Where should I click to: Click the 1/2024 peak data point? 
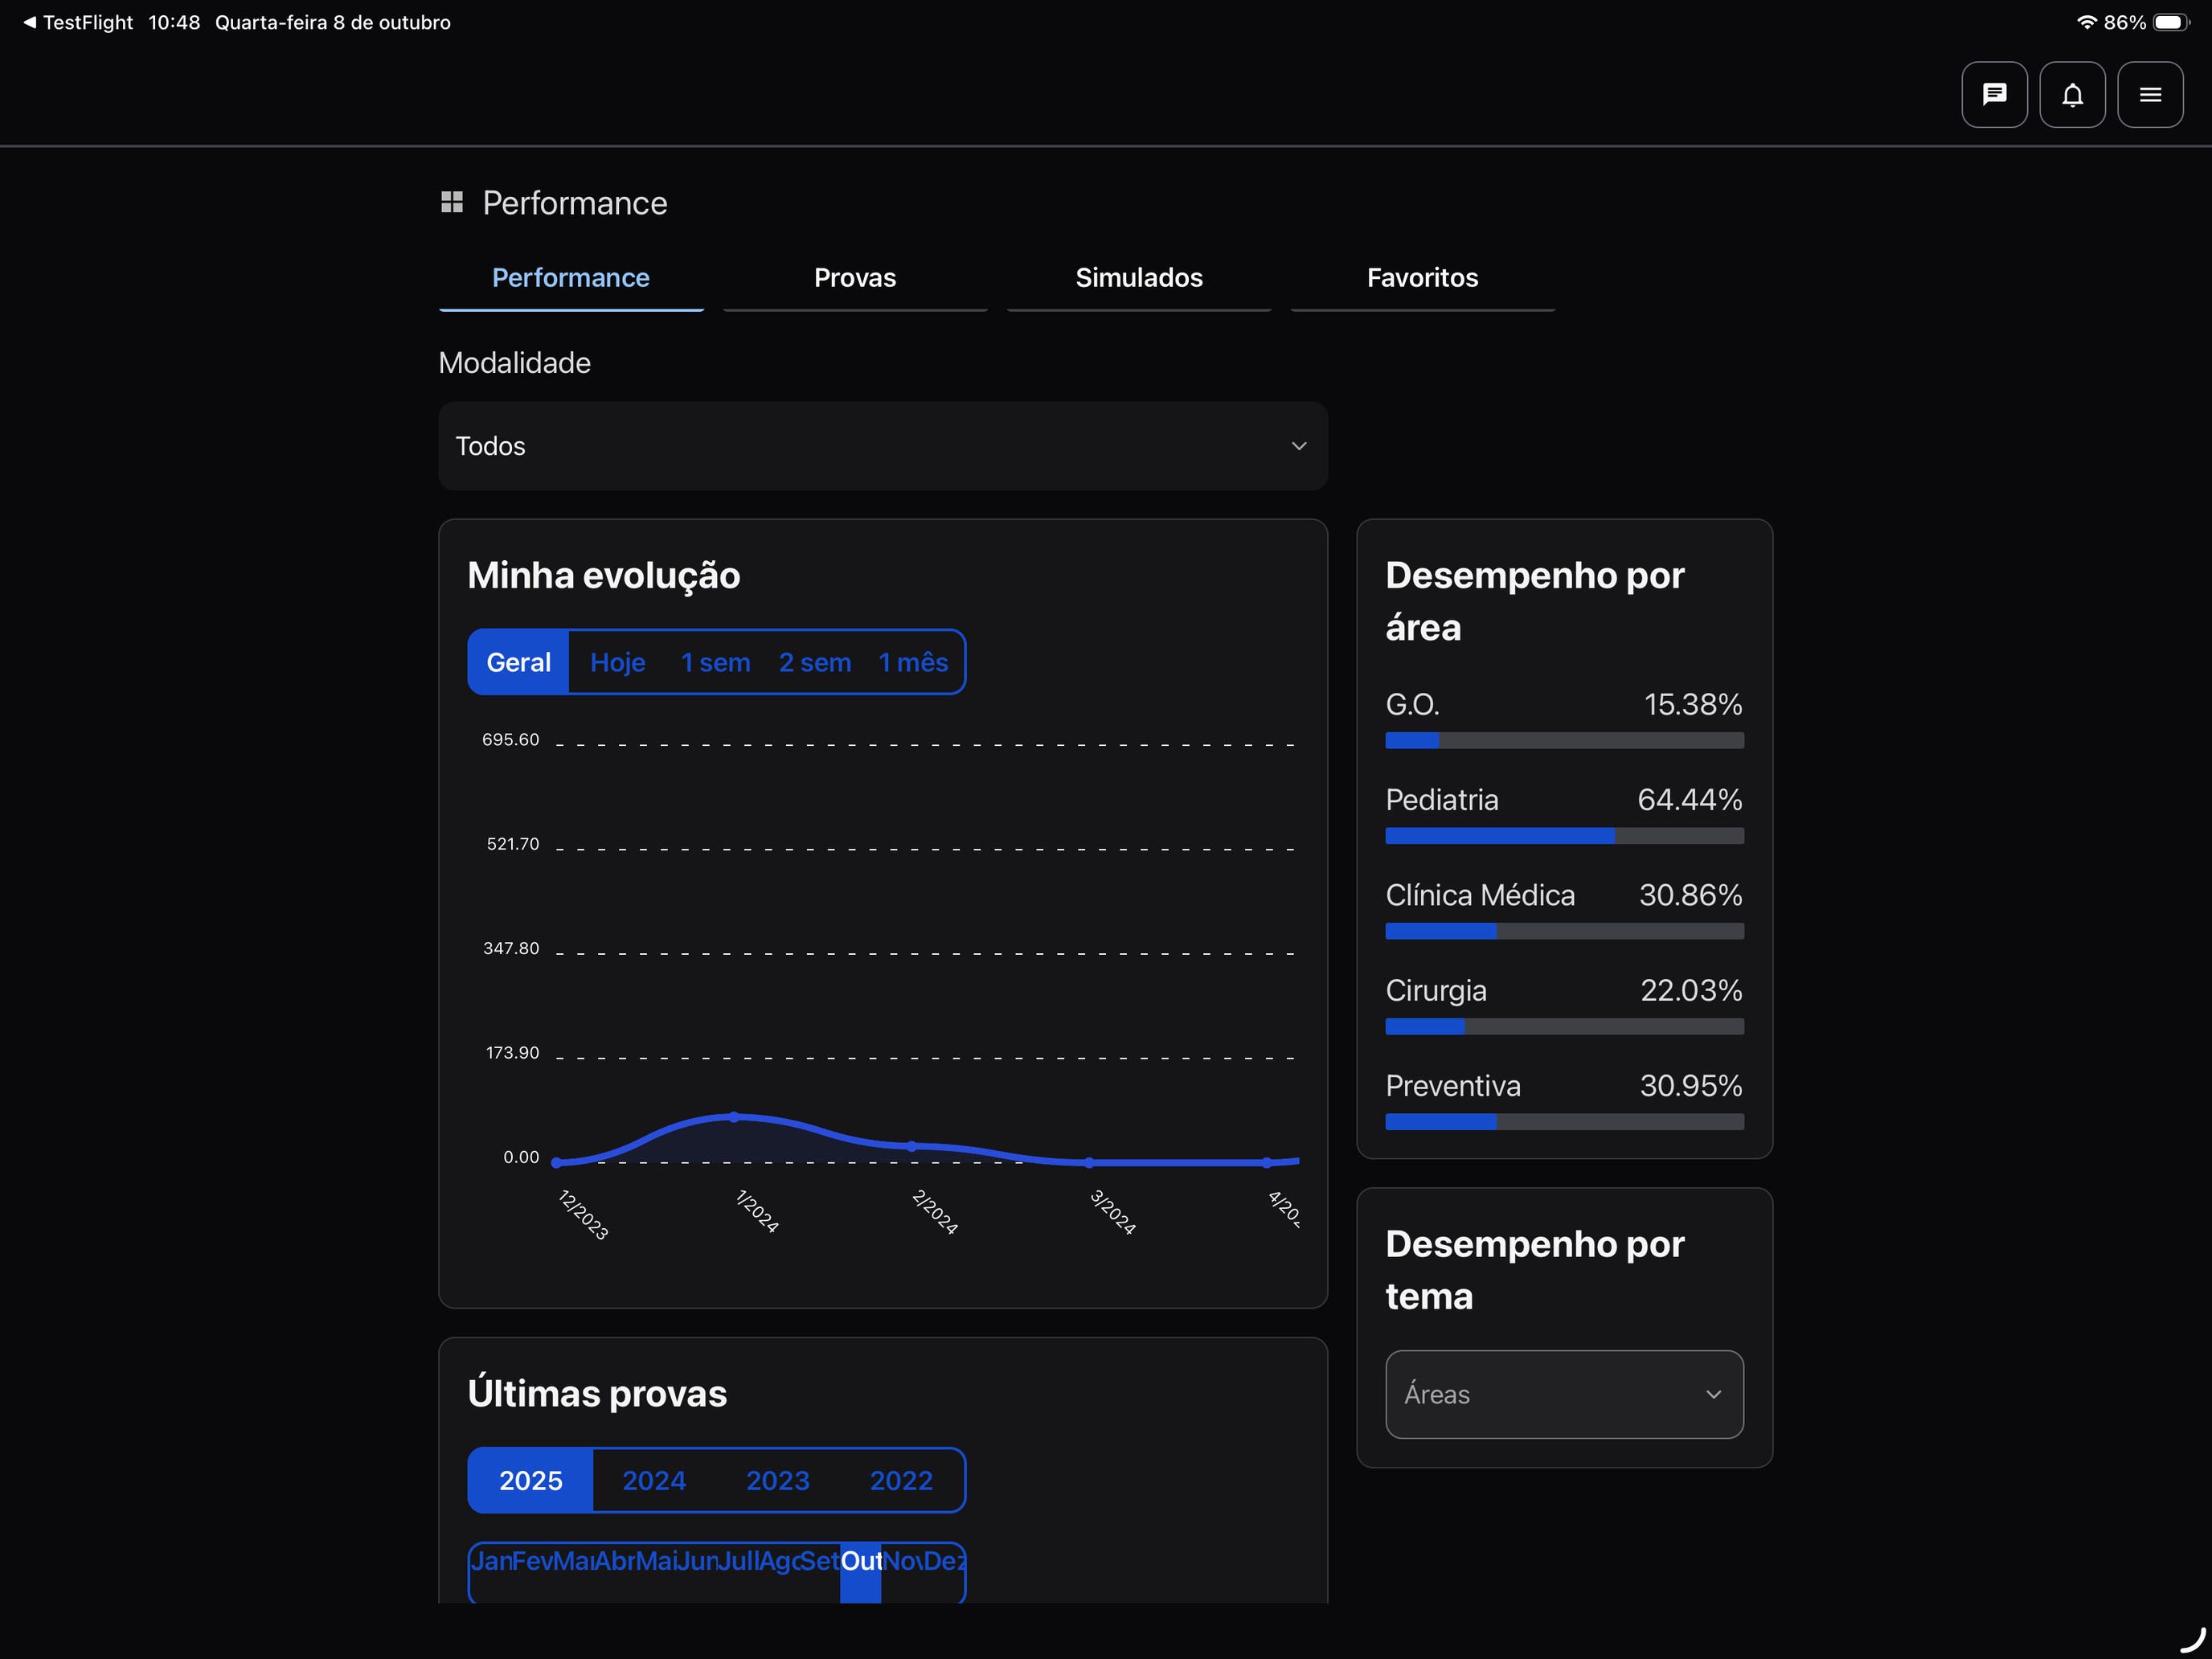(734, 1117)
